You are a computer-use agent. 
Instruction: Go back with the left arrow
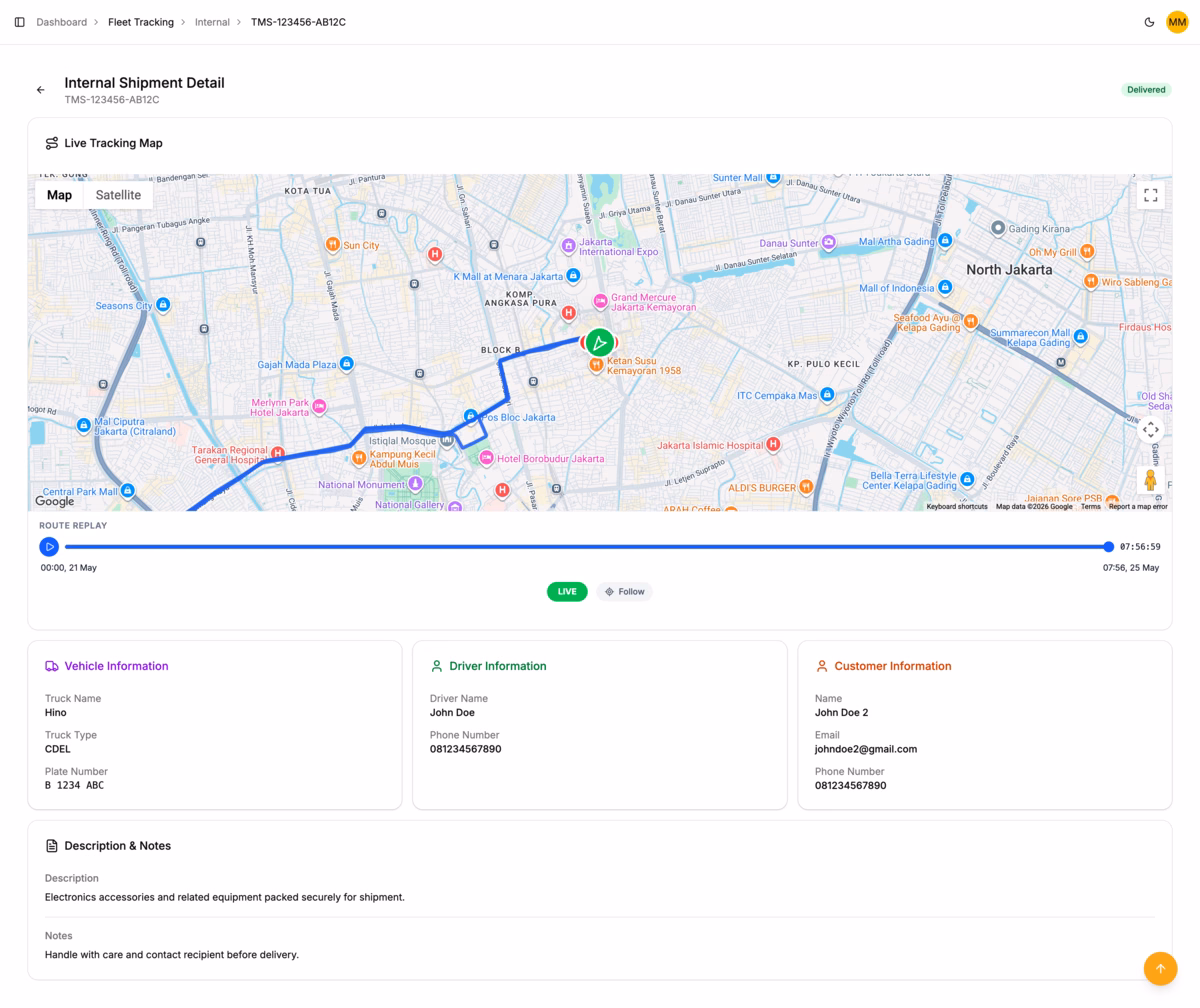[41, 90]
